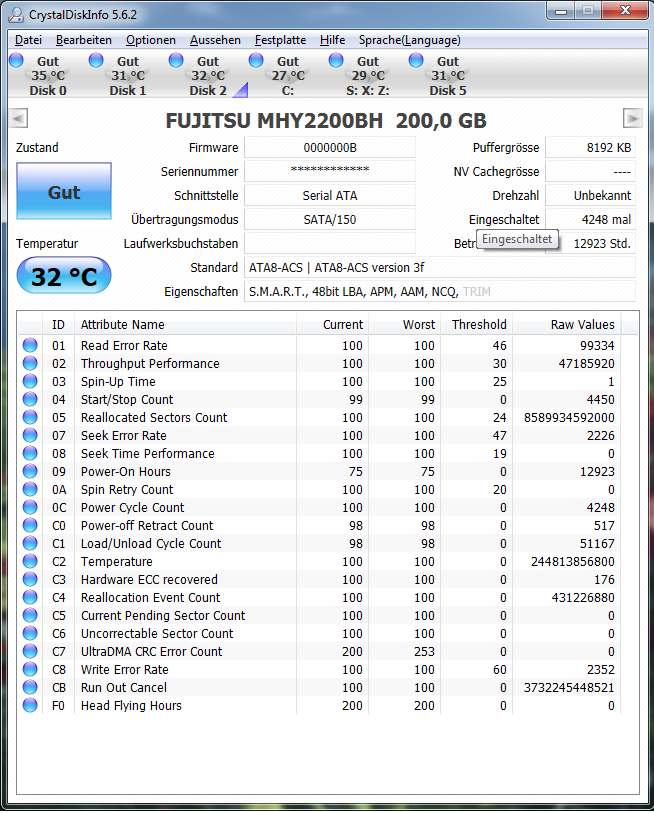Click status orb for Read Error Rate
The image size is (654, 813).
tap(30, 345)
